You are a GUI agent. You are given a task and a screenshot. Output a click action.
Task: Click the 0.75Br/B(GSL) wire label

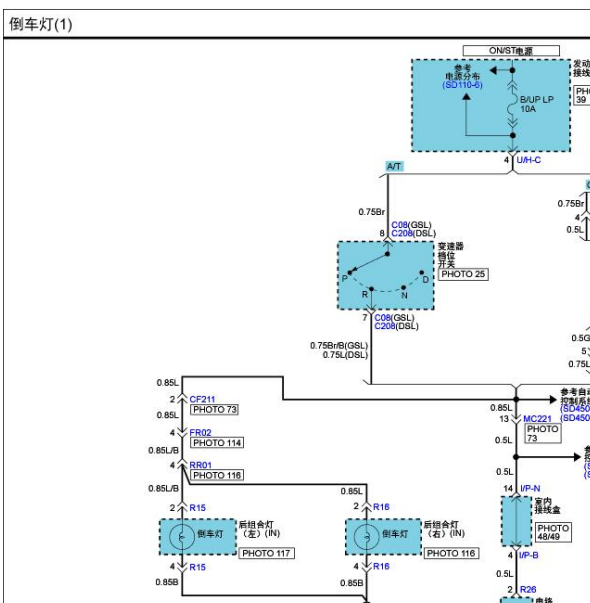[339, 346]
